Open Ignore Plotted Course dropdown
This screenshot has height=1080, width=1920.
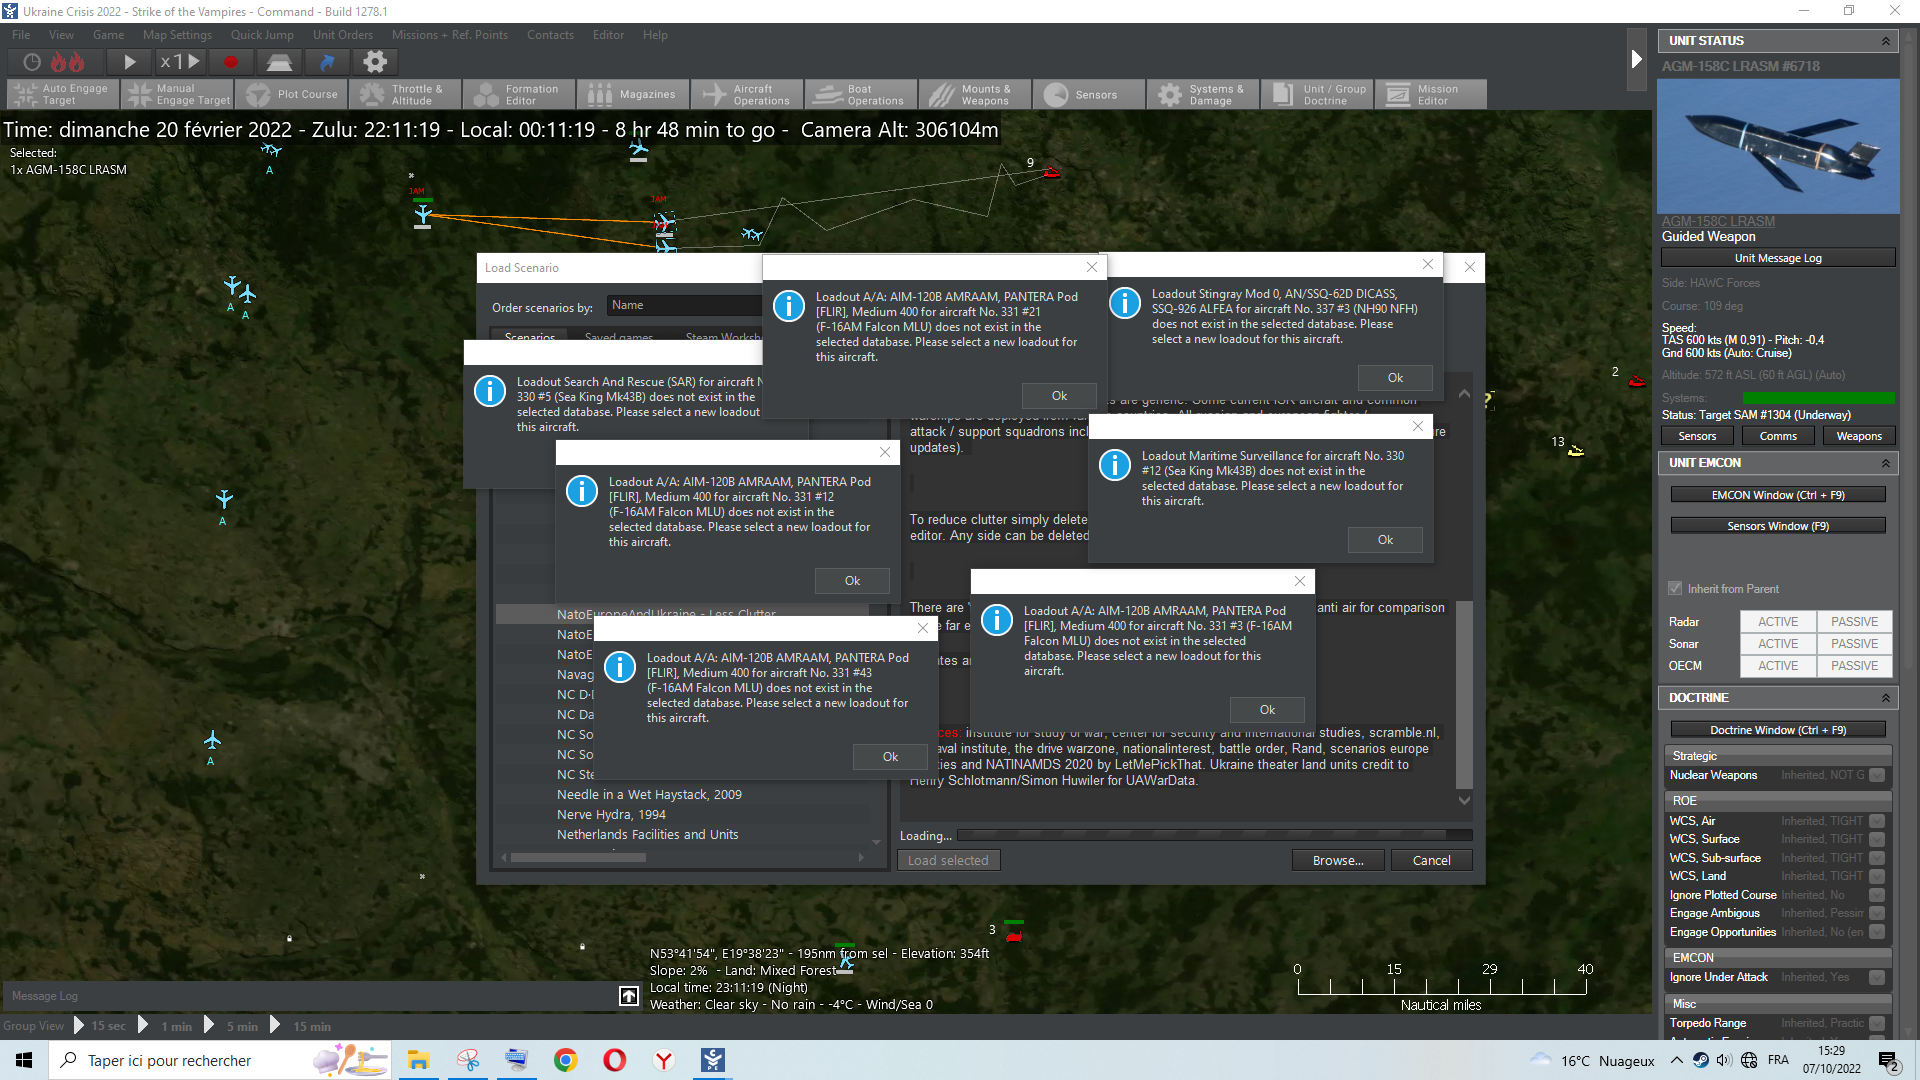tap(1877, 895)
